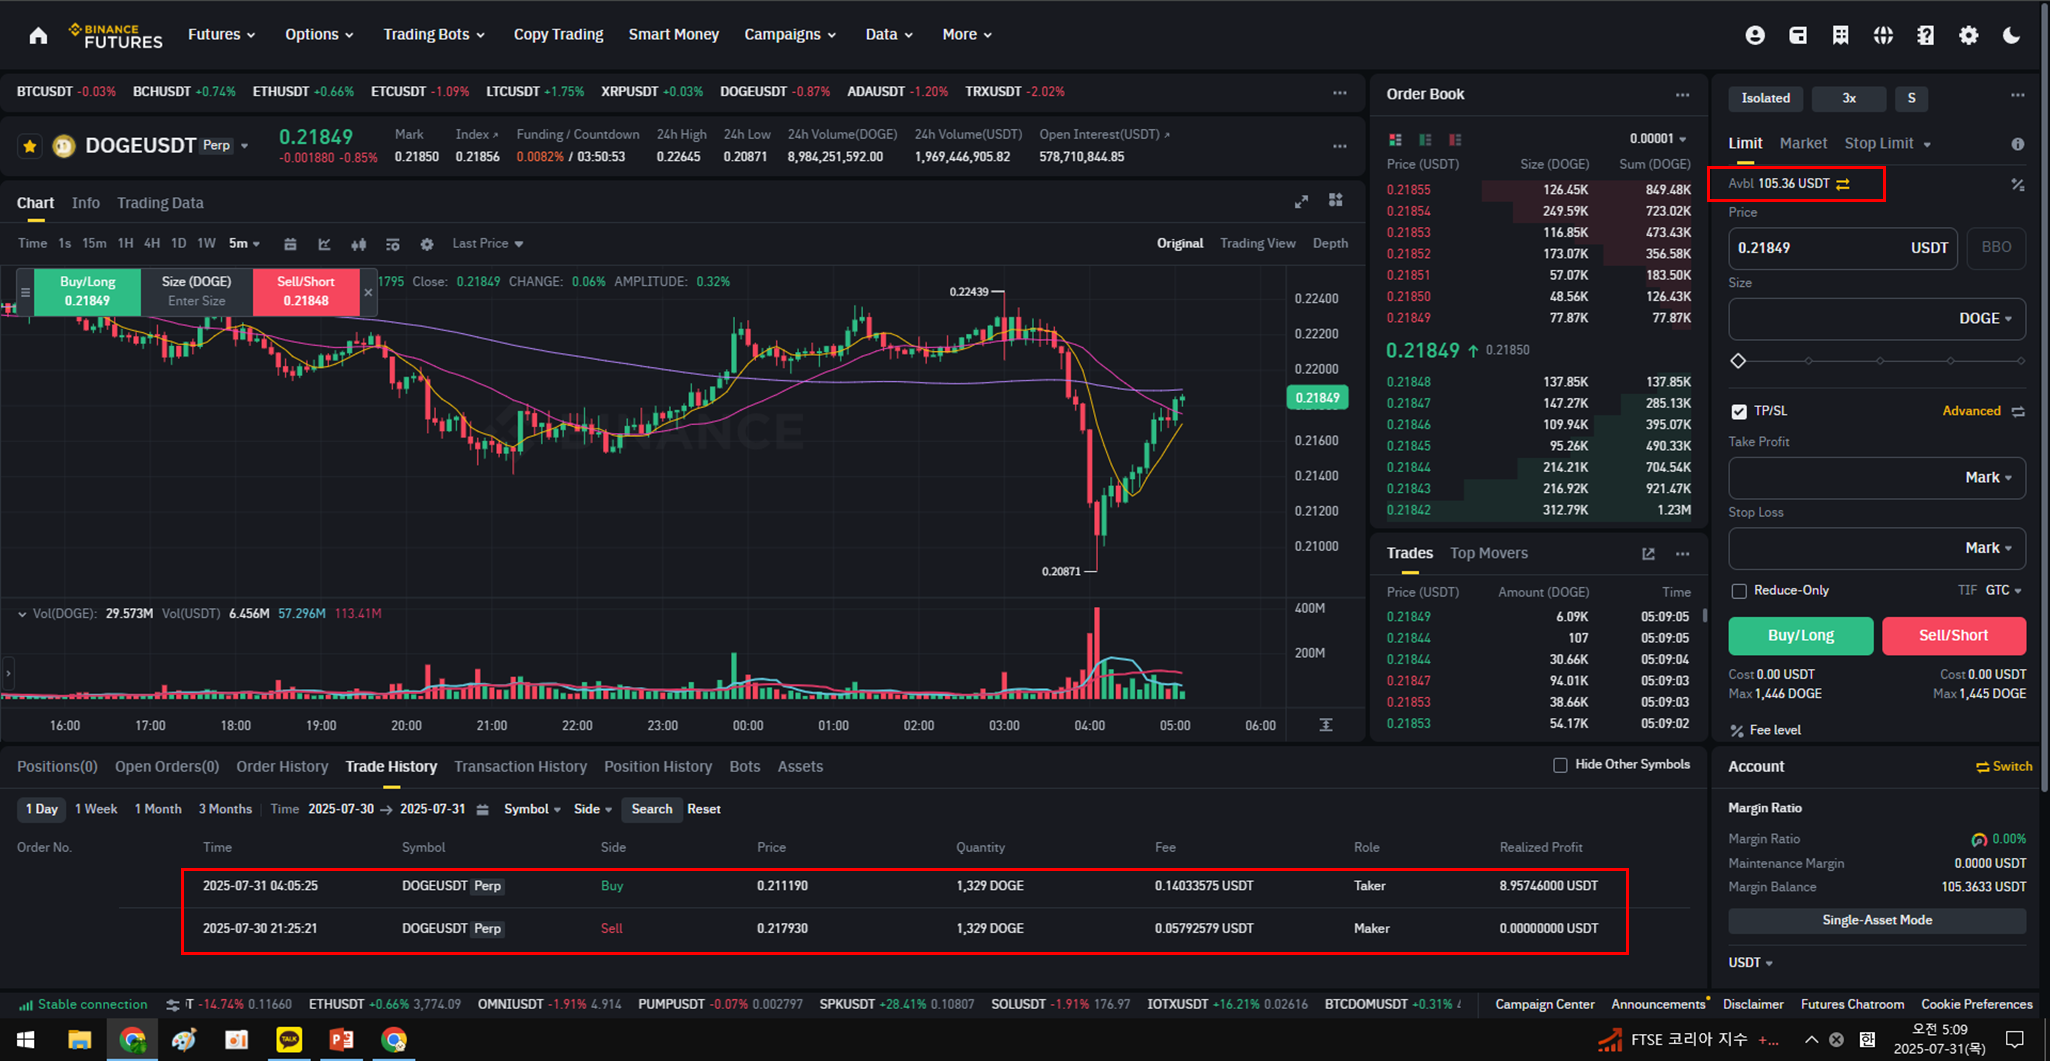Image resolution: width=2050 pixels, height=1061 pixels.
Task: Switch to Depth chart view
Action: (x=1330, y=244)
